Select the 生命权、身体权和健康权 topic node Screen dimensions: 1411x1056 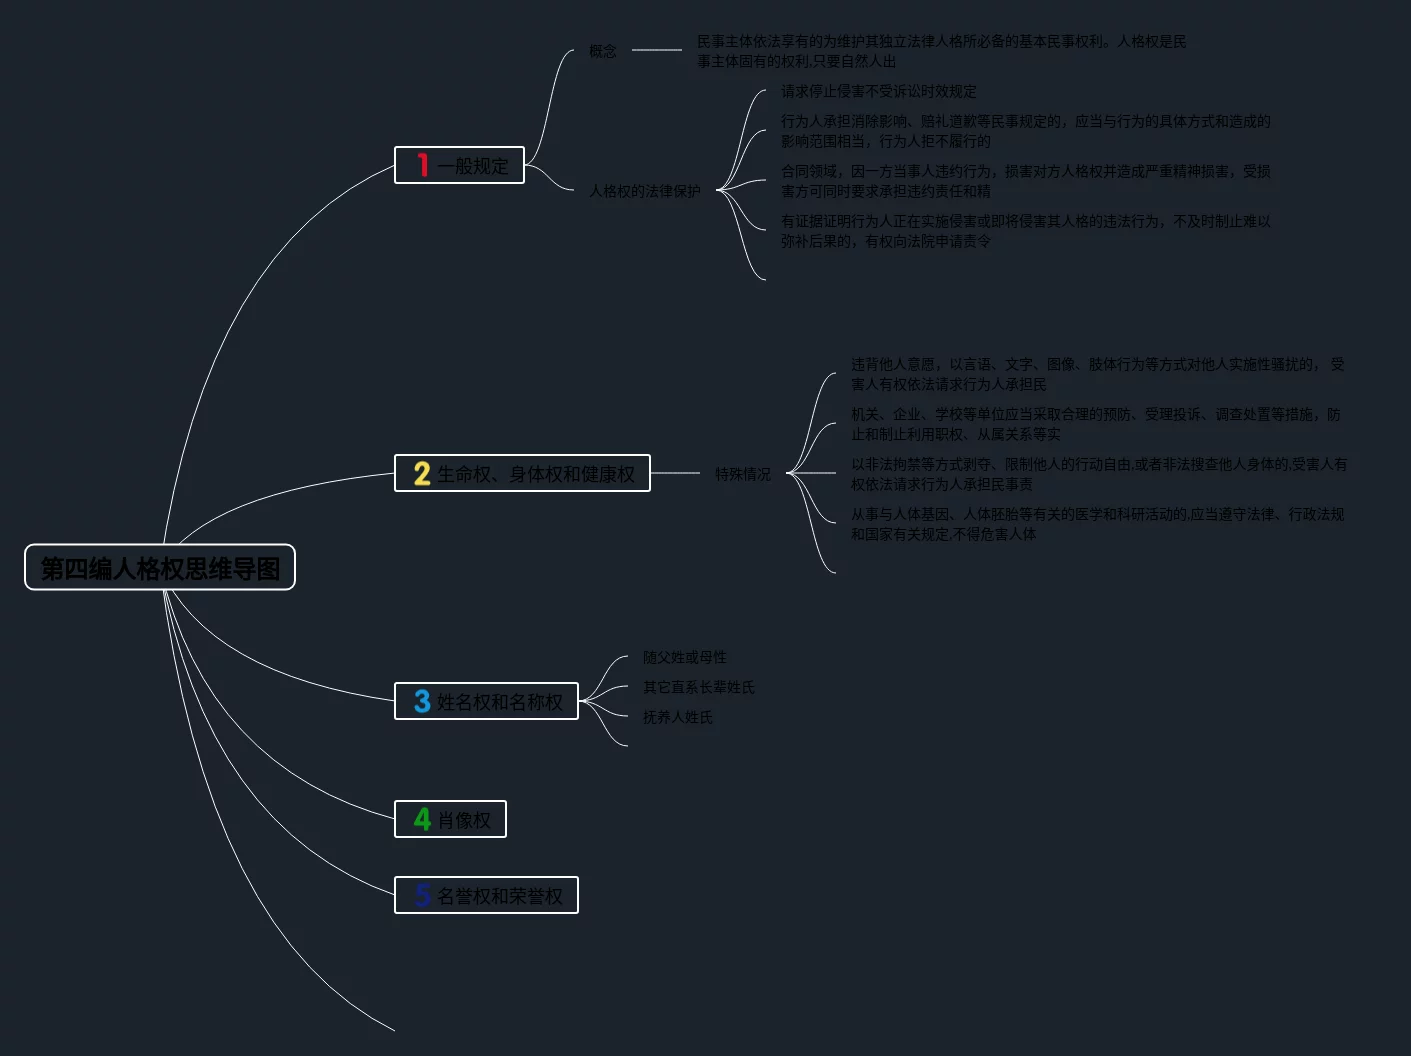coord(536,474)
